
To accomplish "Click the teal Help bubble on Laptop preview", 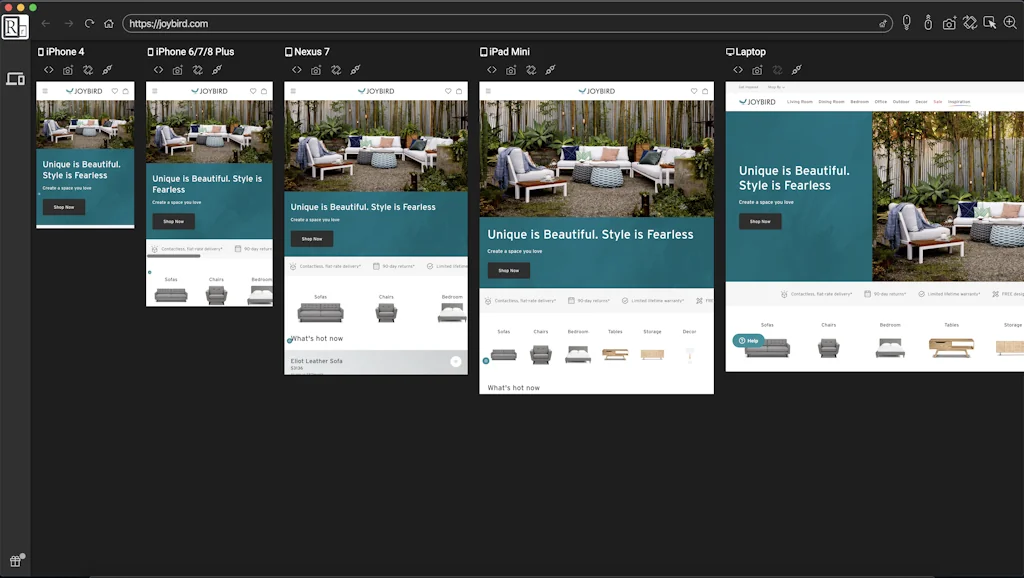I will (748, 341).
